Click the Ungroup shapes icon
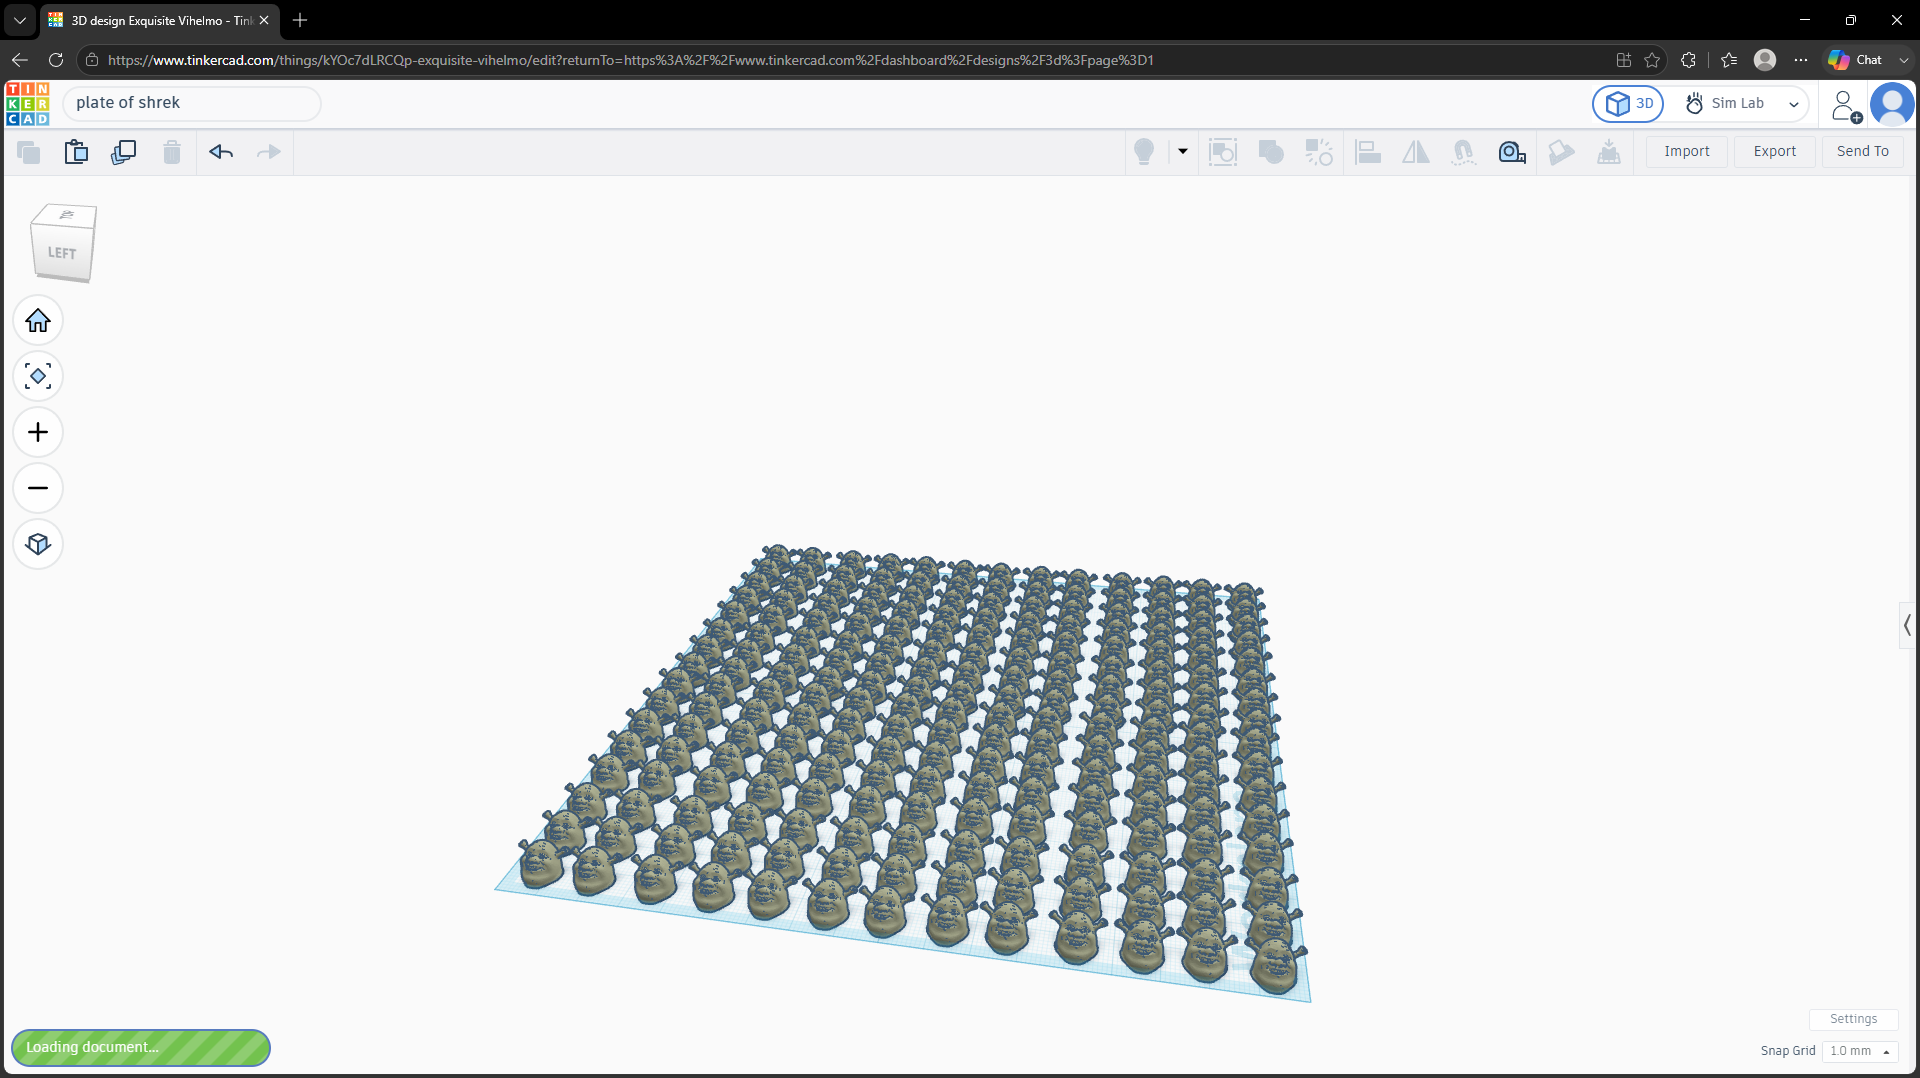The width and height of the screenshot is (1920, 1078). coord(1319,152)
